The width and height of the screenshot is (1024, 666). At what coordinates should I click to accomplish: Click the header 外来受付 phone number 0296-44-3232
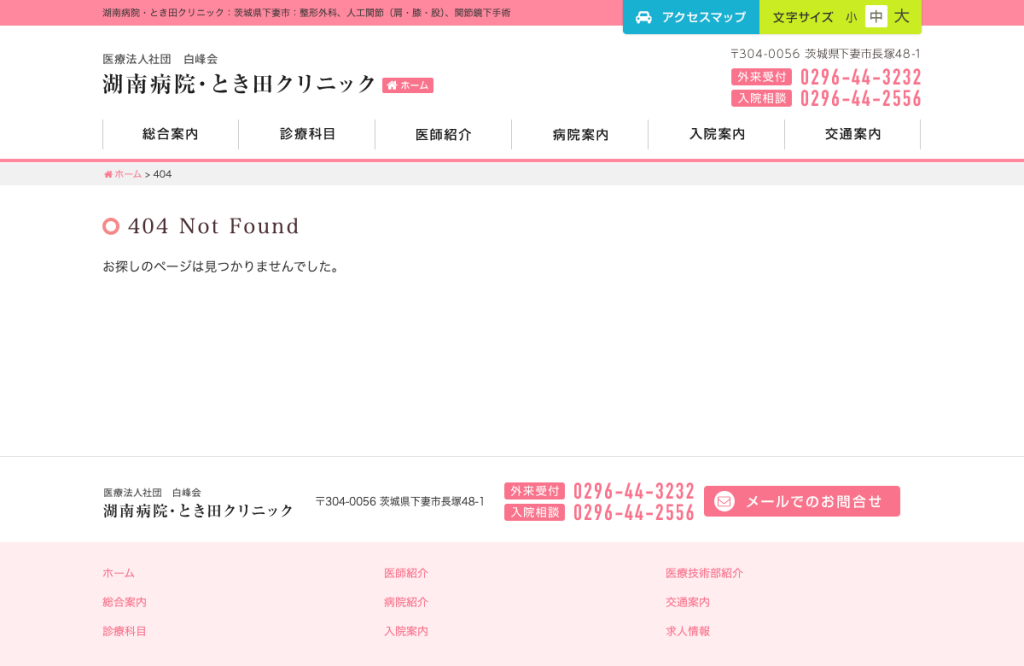pos(861,77)
